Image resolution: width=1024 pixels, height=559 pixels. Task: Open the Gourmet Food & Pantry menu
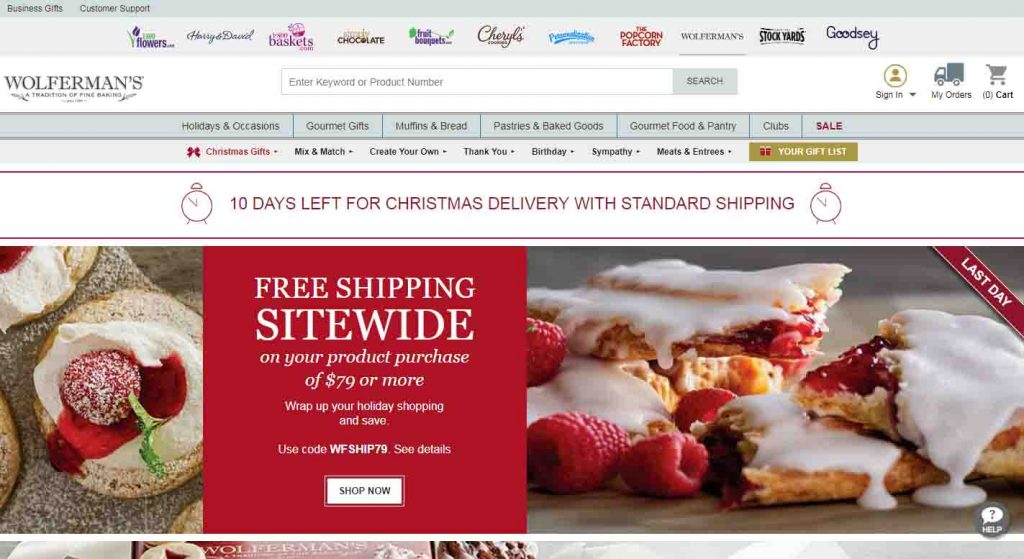[682, 126]
